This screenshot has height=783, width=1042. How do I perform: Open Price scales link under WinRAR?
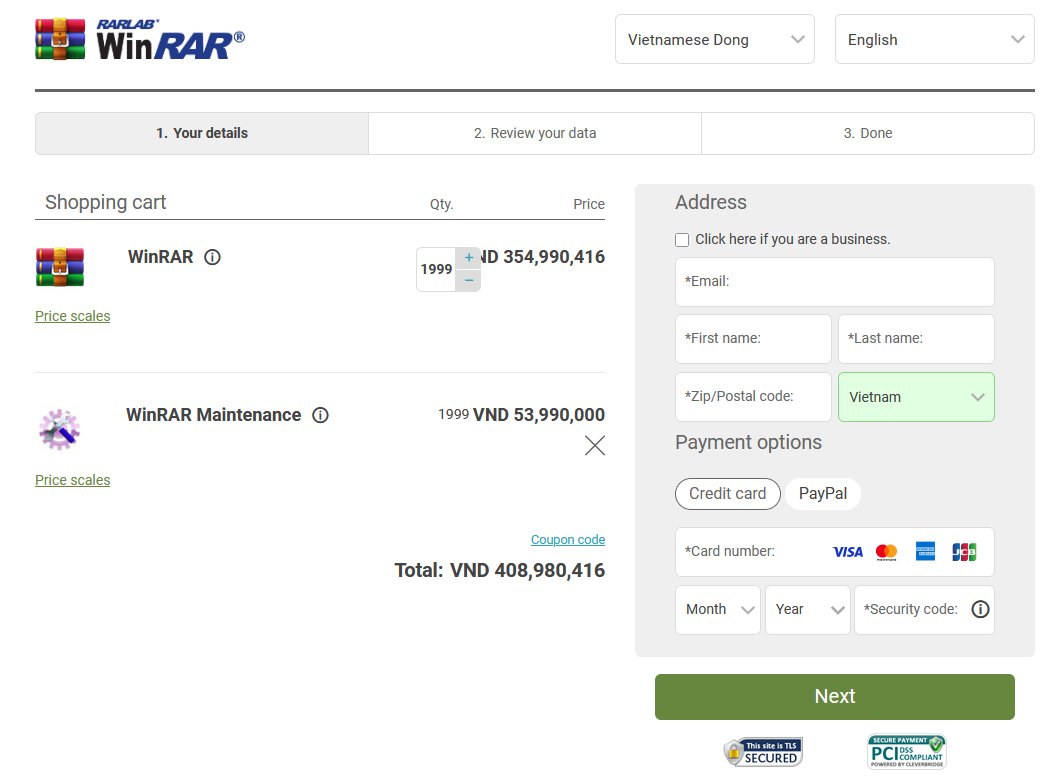coord(72,316)
